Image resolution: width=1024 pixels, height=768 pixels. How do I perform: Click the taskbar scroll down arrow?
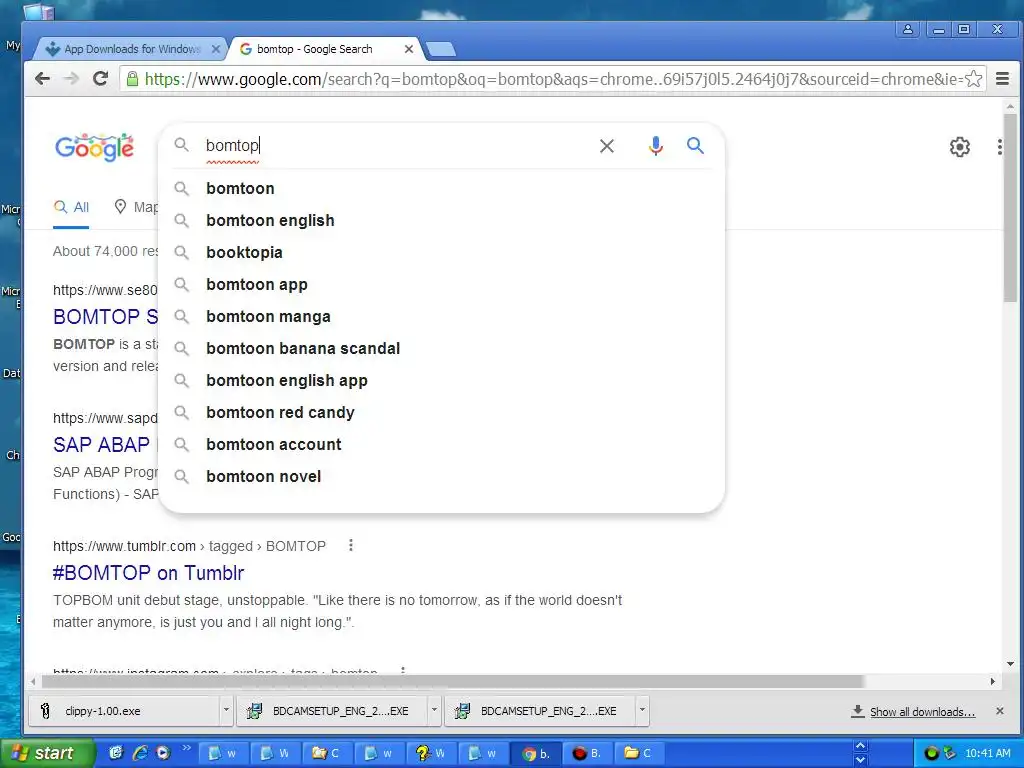click(x=861, y=760)
